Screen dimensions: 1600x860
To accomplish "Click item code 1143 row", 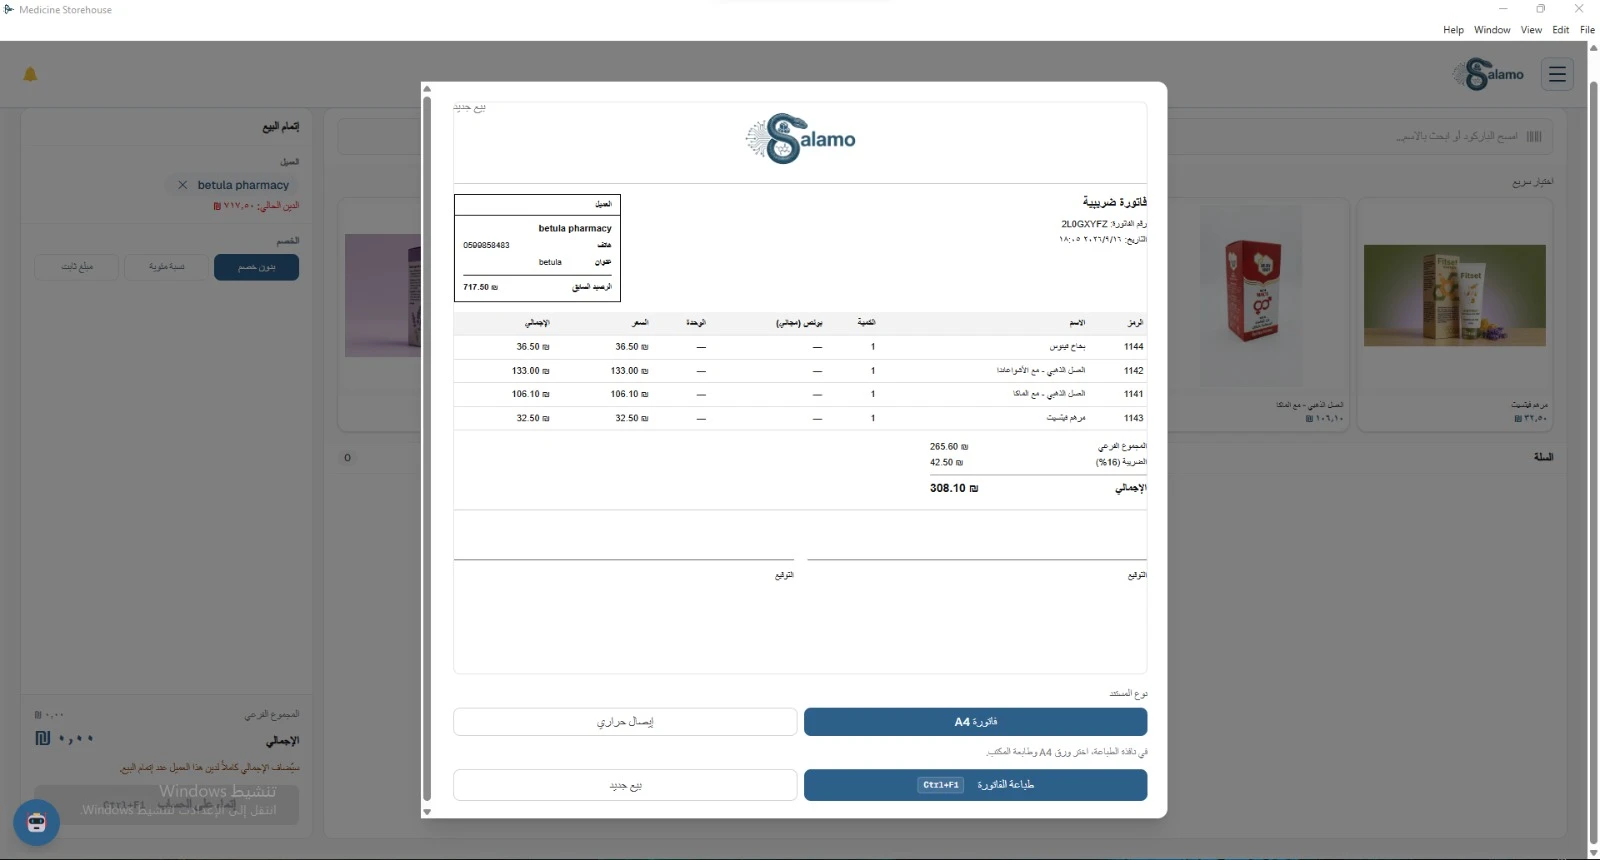I will (x=800, y=418).
